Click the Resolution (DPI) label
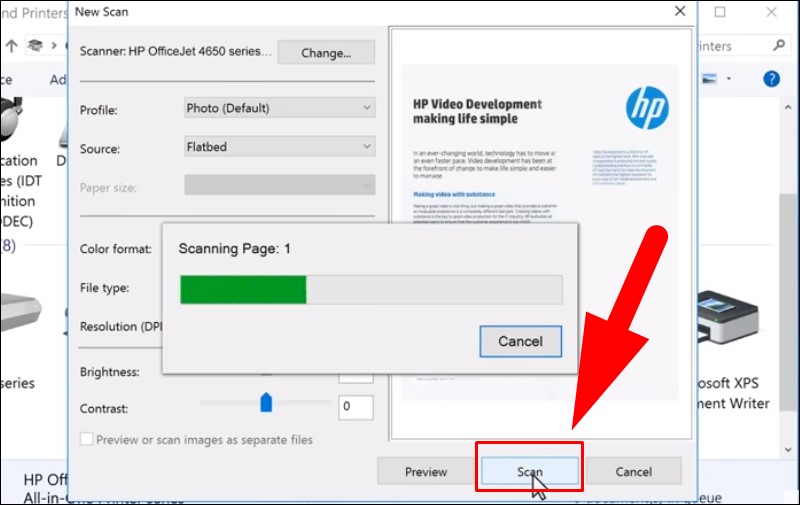This screenshot has height=505, width=800. pos(120,326)
